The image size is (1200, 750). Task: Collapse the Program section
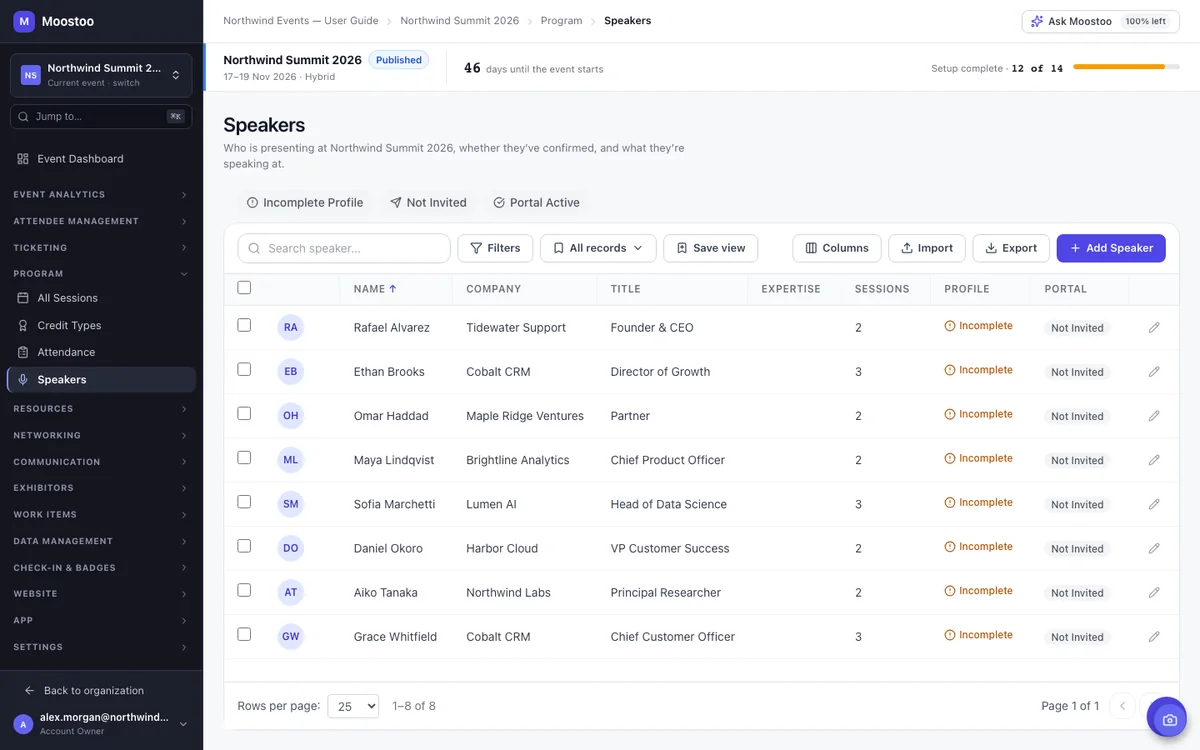(101, 274)
